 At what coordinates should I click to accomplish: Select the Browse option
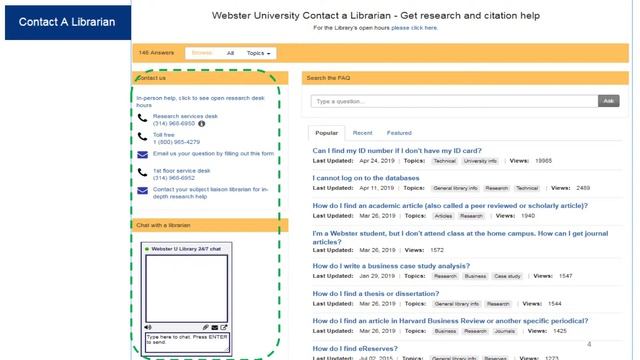202,53
